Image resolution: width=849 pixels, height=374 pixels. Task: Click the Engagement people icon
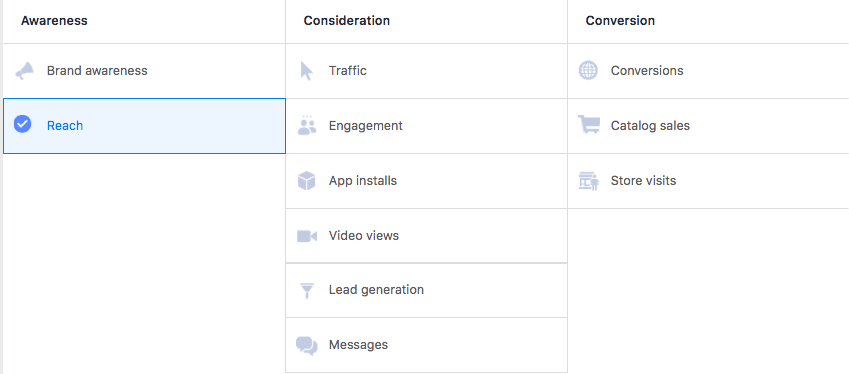click(x=307, y=126)
